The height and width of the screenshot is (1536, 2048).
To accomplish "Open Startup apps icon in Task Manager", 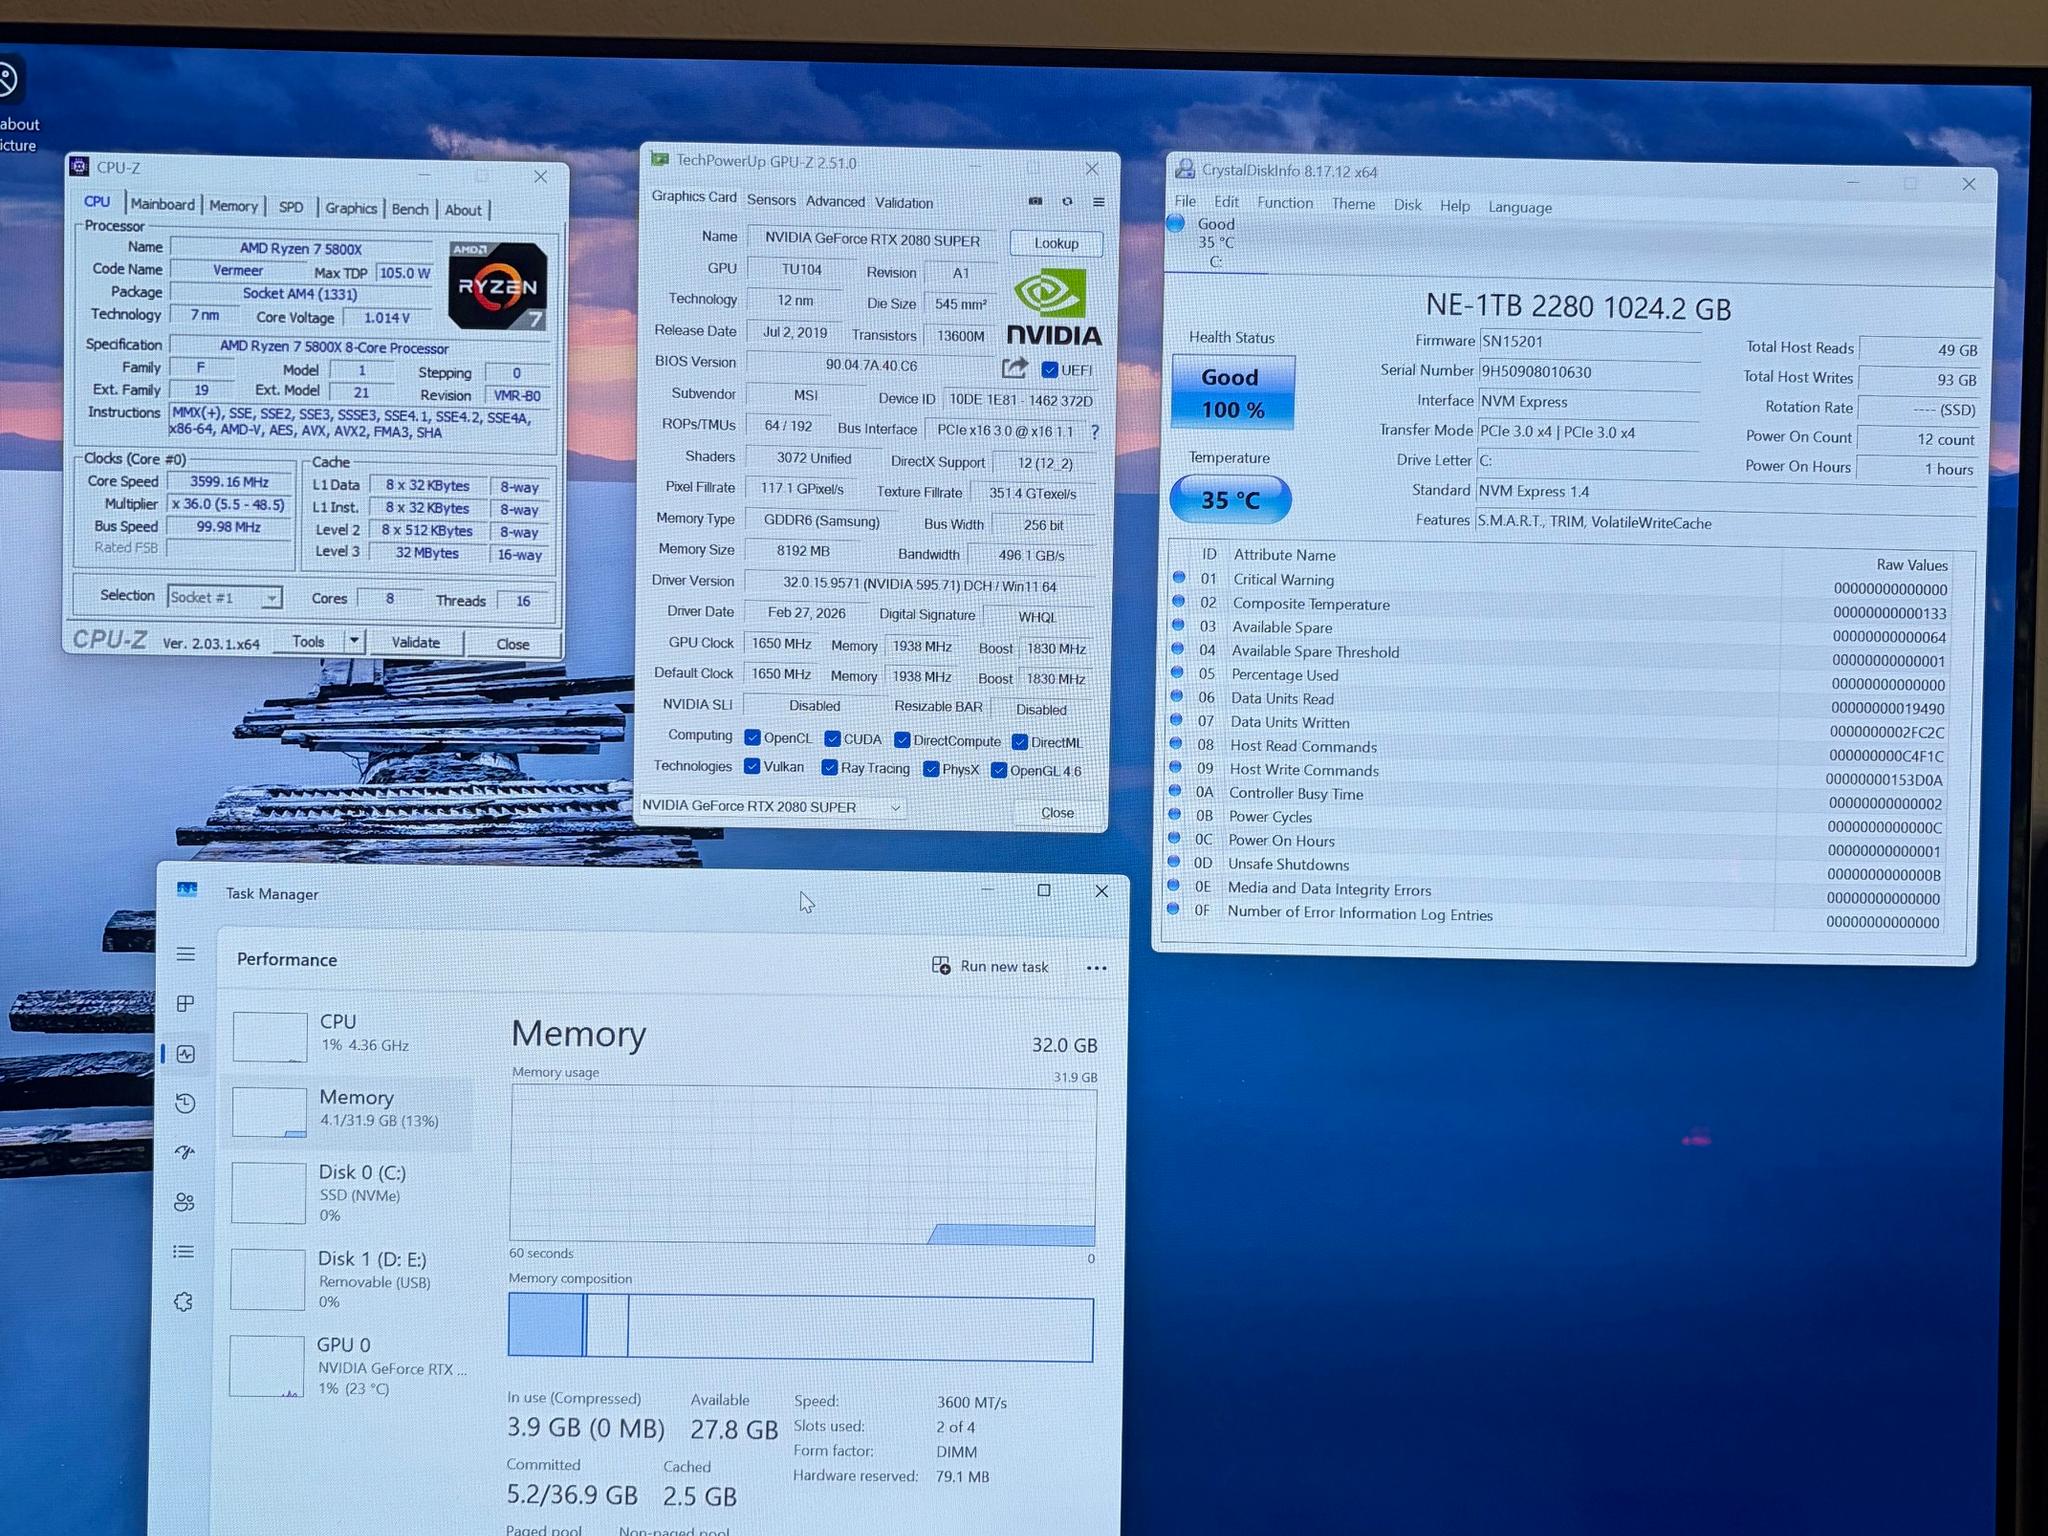I will pos(185,1152).
